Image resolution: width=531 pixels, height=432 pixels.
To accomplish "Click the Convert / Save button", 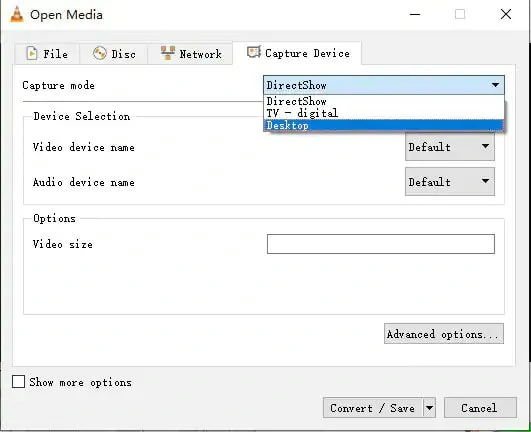I will coord(373,408).
